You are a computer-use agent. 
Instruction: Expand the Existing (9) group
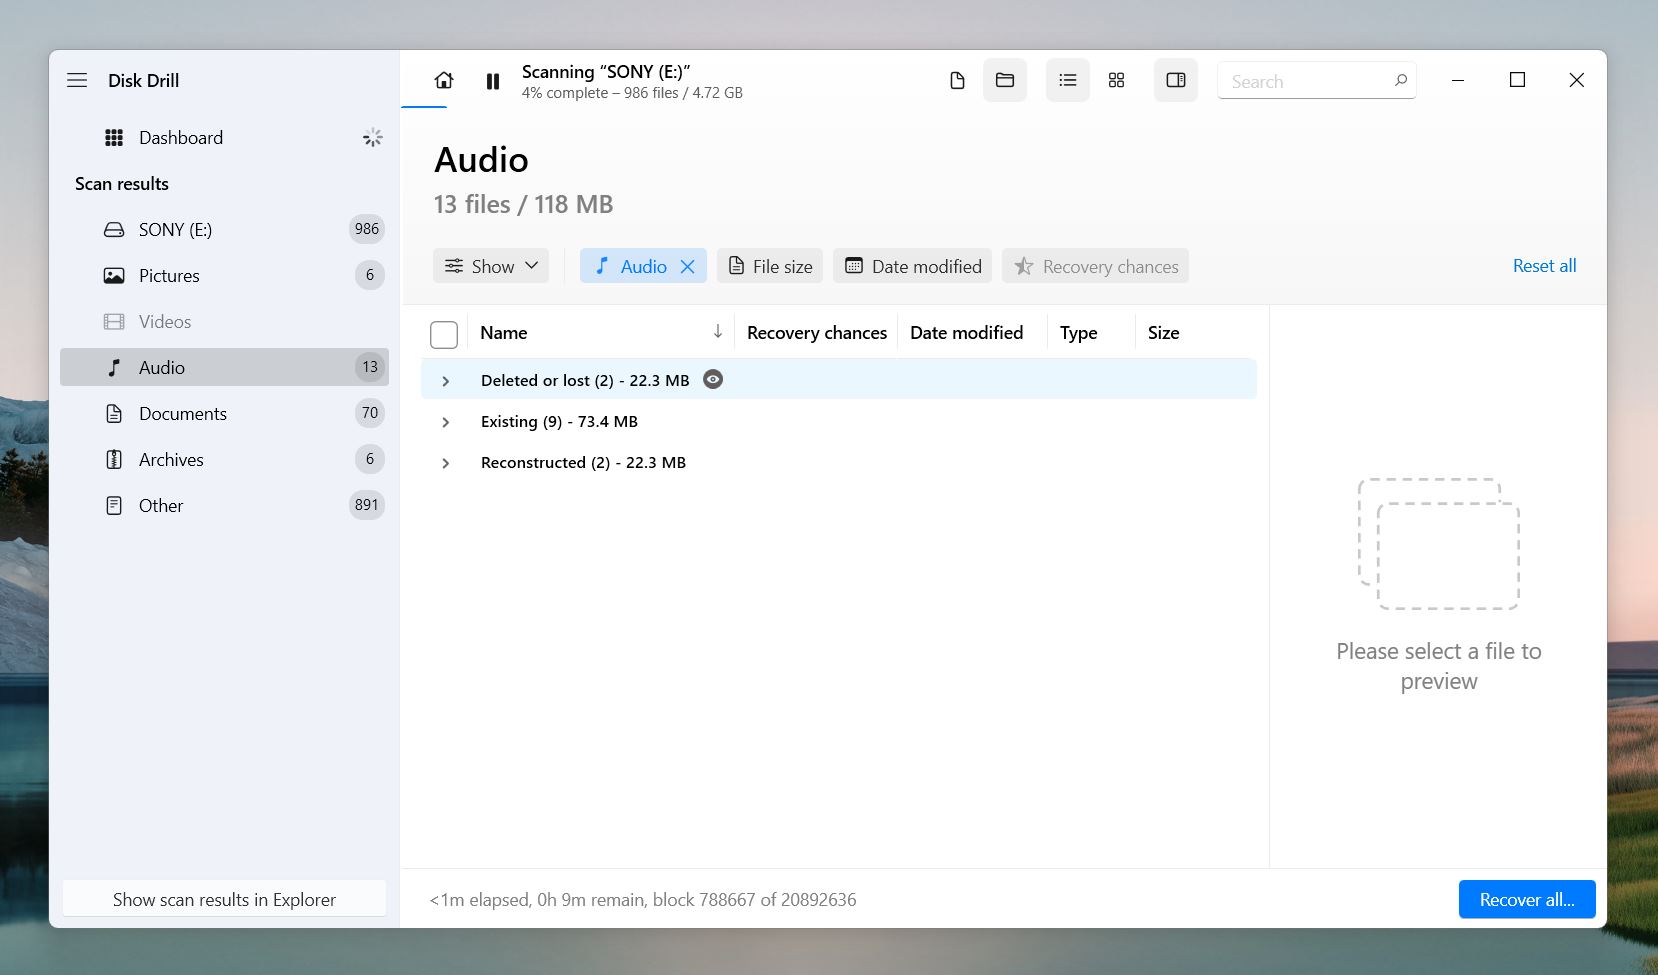pos(446,422)
